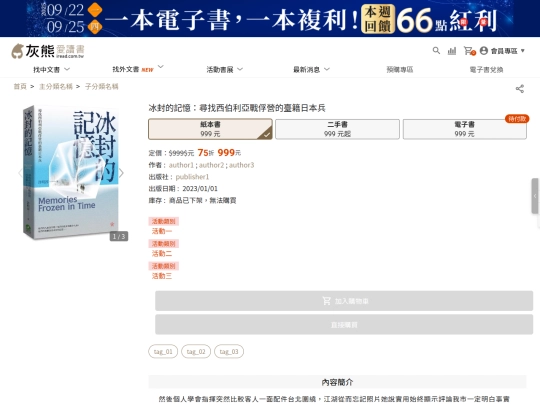Screen dimensions: 540x405
Task: Show previous book cover image arrow
Action: point(20,173)
